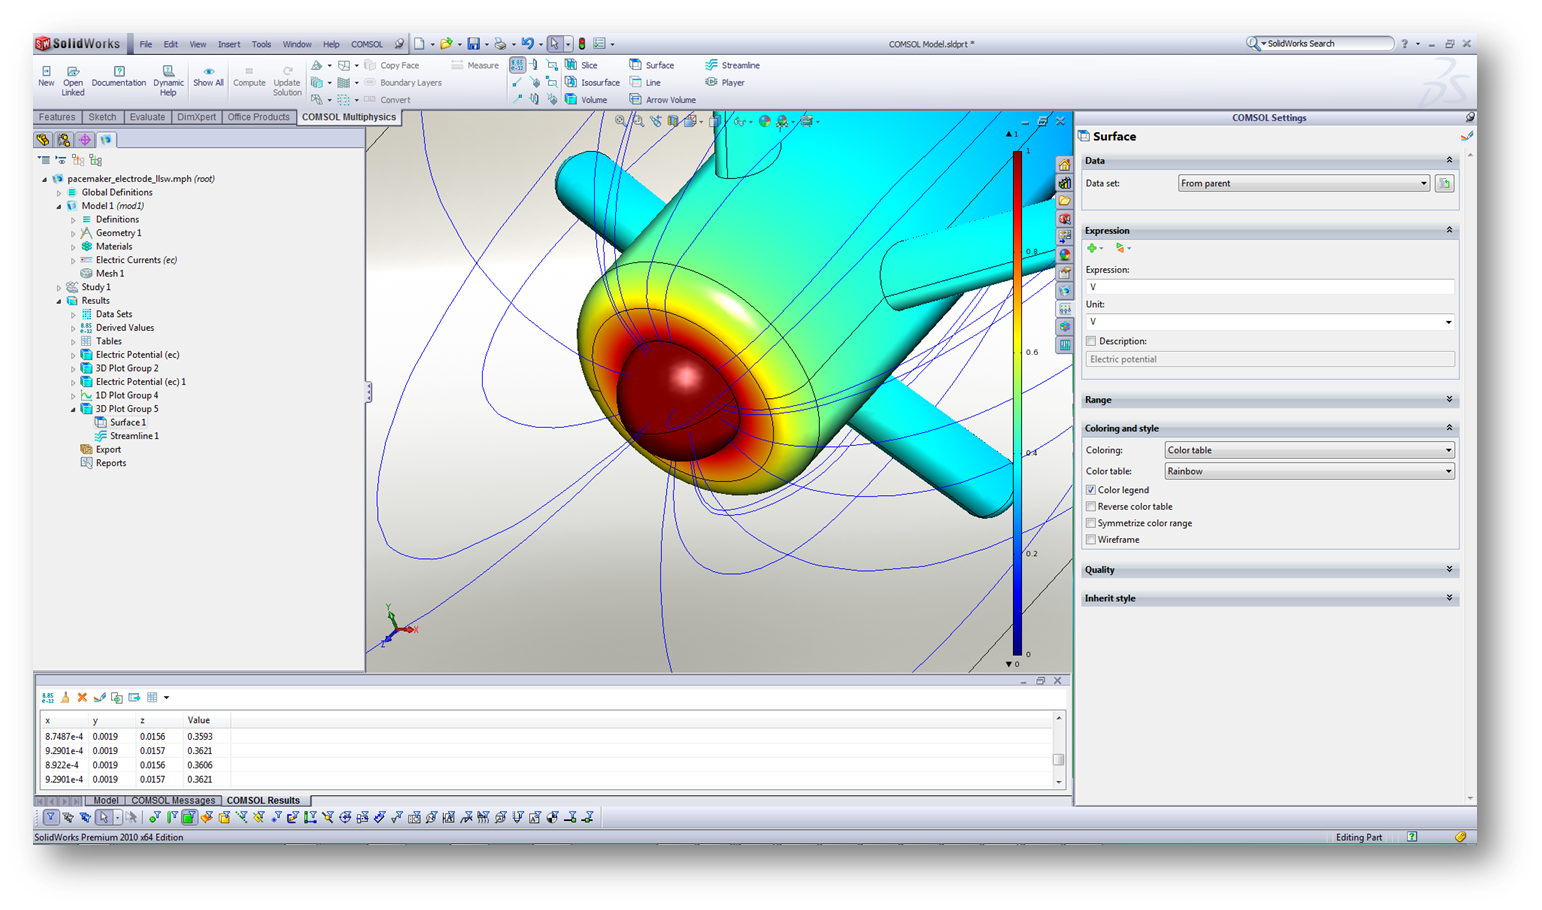Select the Volume plot tool

[x=586, y=99]
